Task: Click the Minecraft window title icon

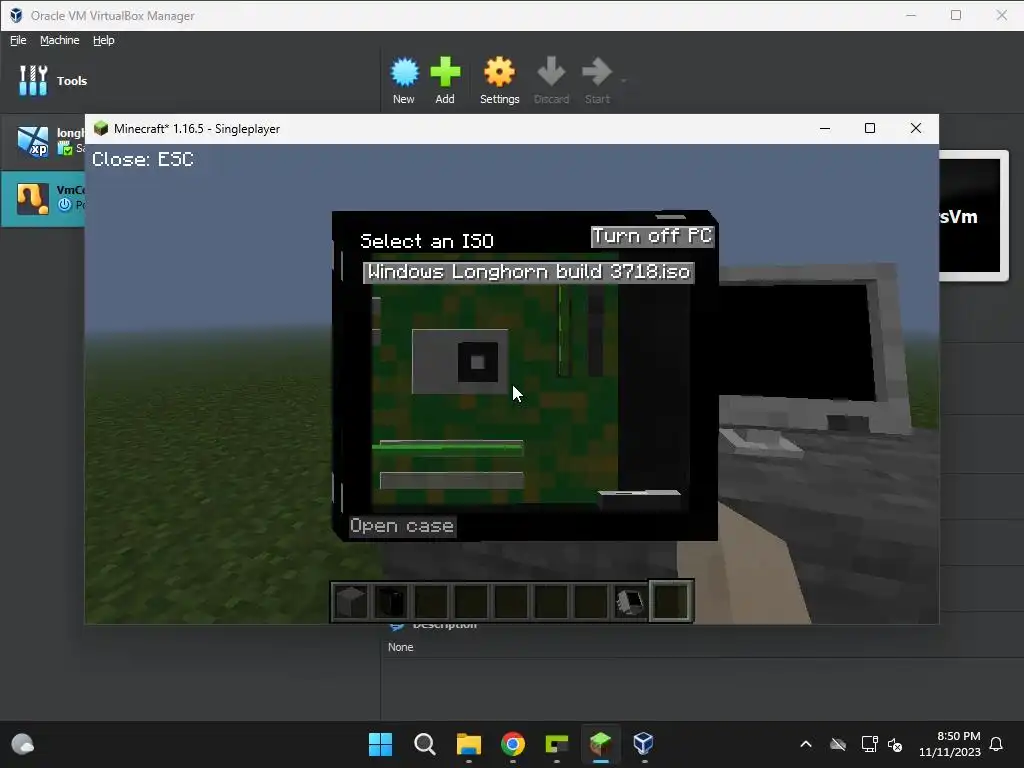Action: click(101, 128)
